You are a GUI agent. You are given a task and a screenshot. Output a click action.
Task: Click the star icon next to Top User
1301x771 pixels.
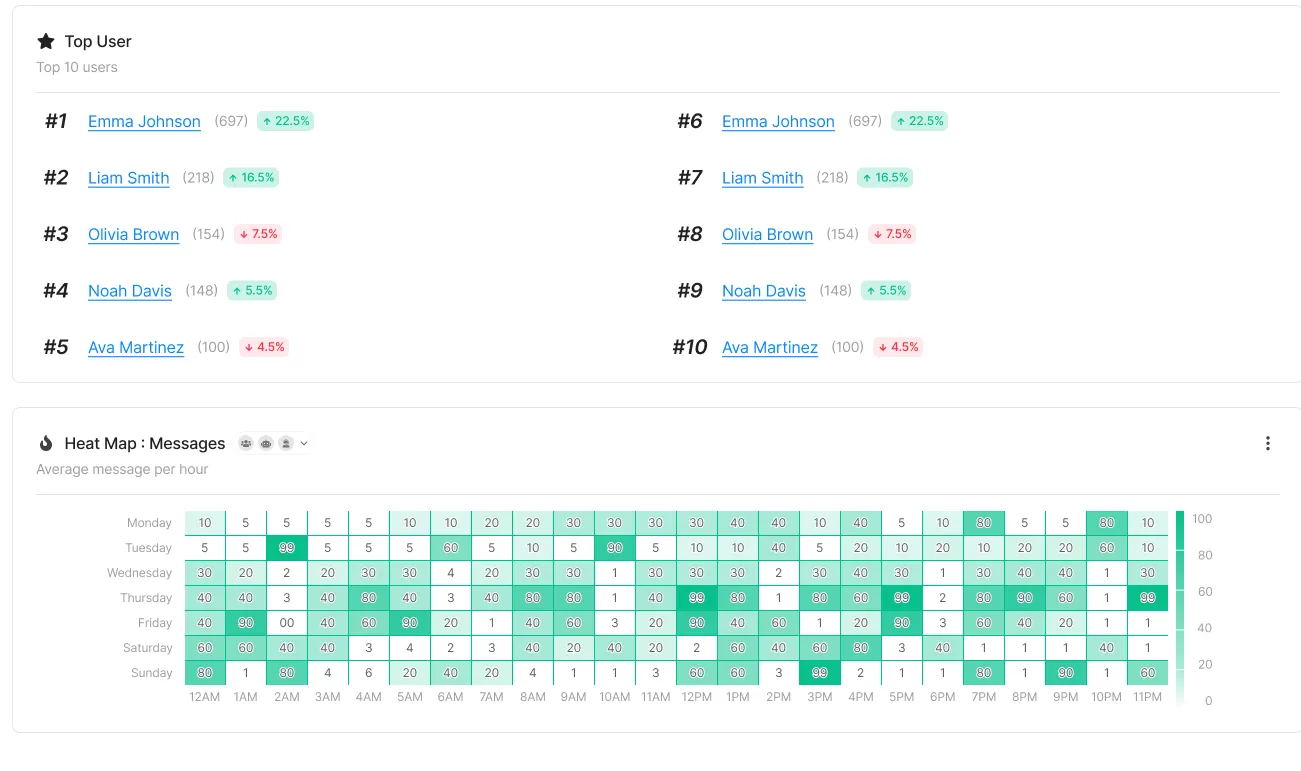46,41
